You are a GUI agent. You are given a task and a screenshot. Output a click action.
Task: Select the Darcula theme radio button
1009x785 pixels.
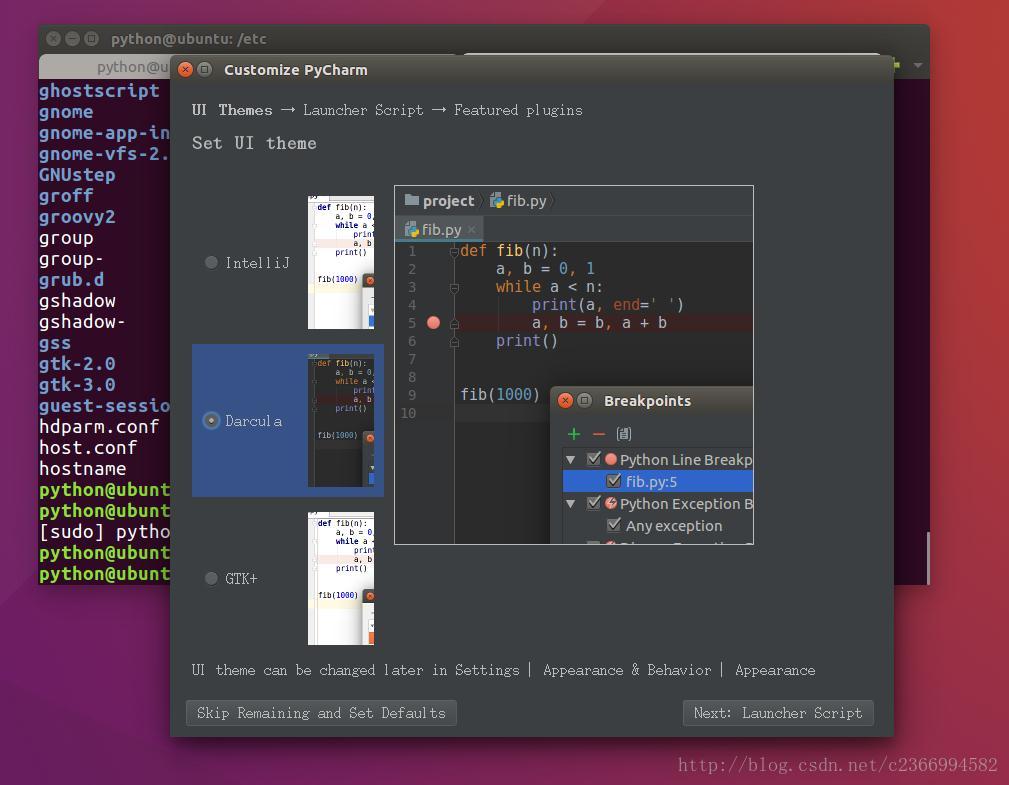pyautogui.click(x=211, y=421)
